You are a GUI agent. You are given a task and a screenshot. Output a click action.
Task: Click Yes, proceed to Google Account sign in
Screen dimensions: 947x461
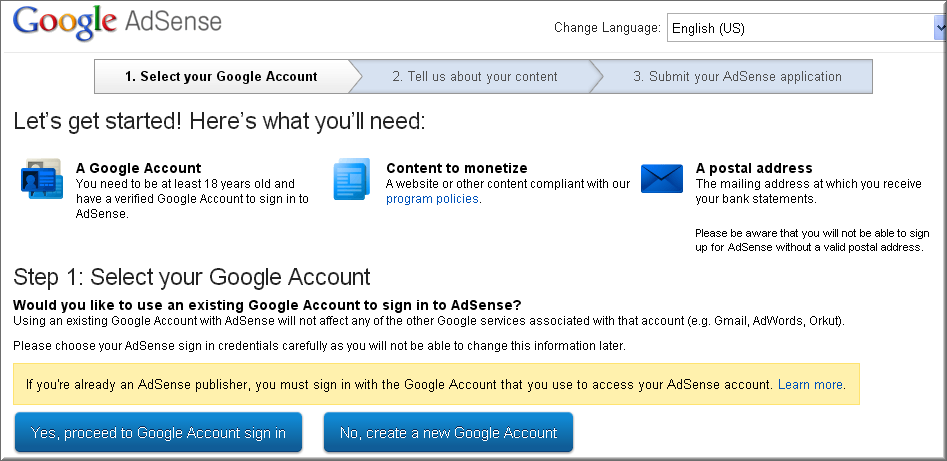[x=158, y=433]
